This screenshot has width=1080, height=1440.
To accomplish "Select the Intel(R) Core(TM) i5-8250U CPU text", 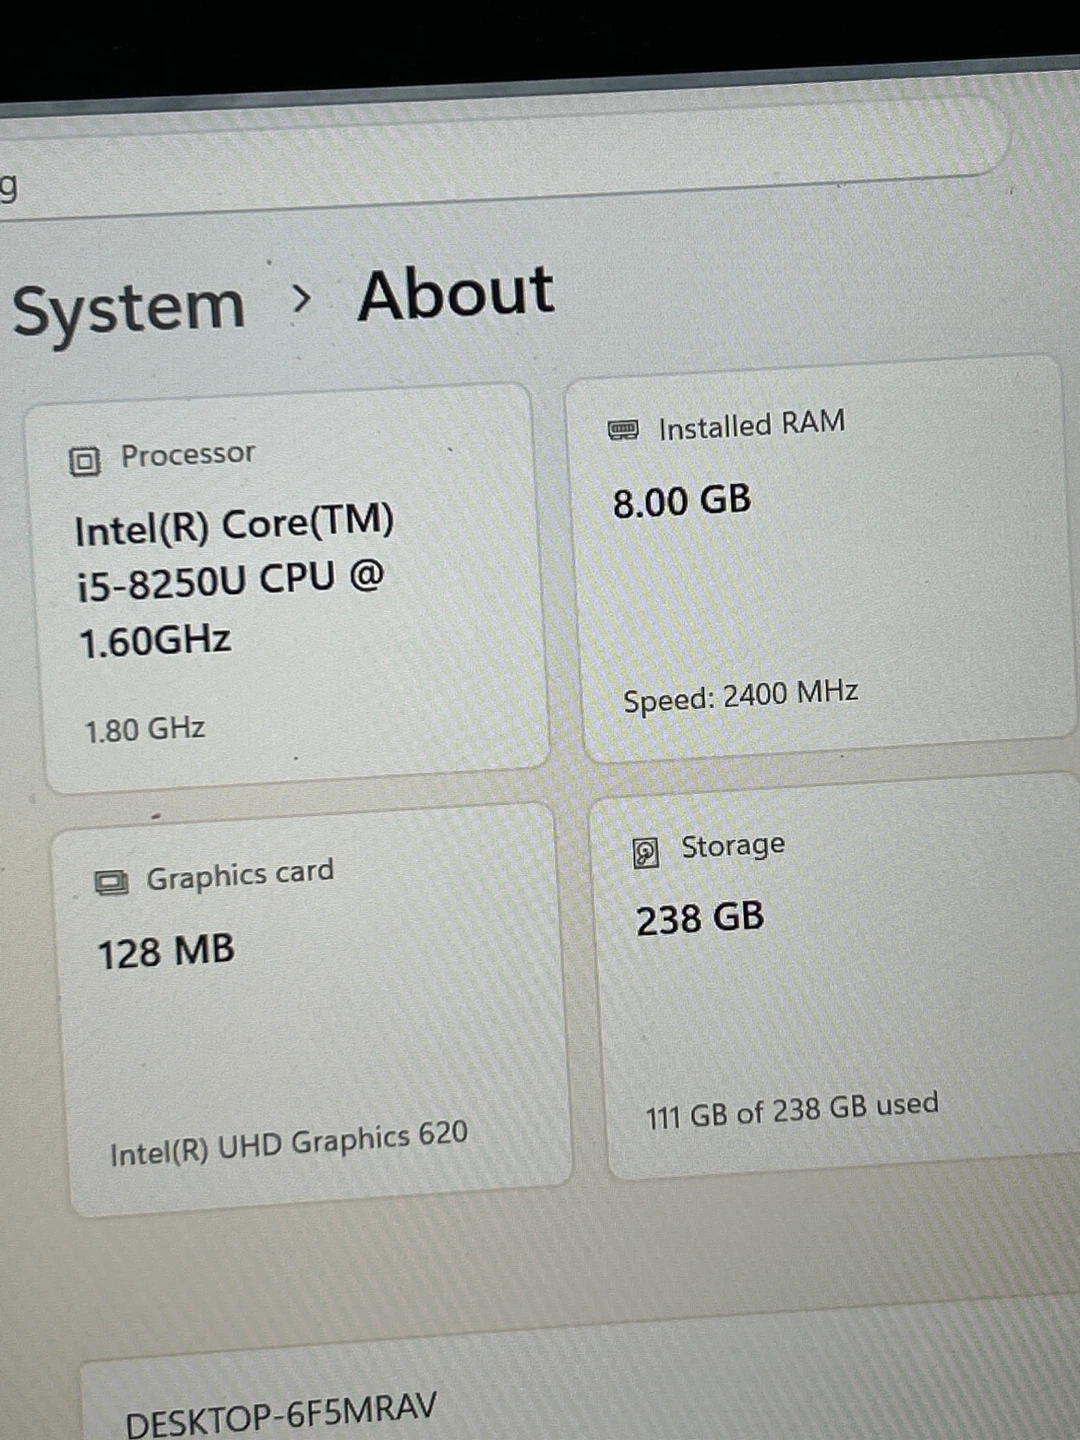I will (x=234, y=580).
